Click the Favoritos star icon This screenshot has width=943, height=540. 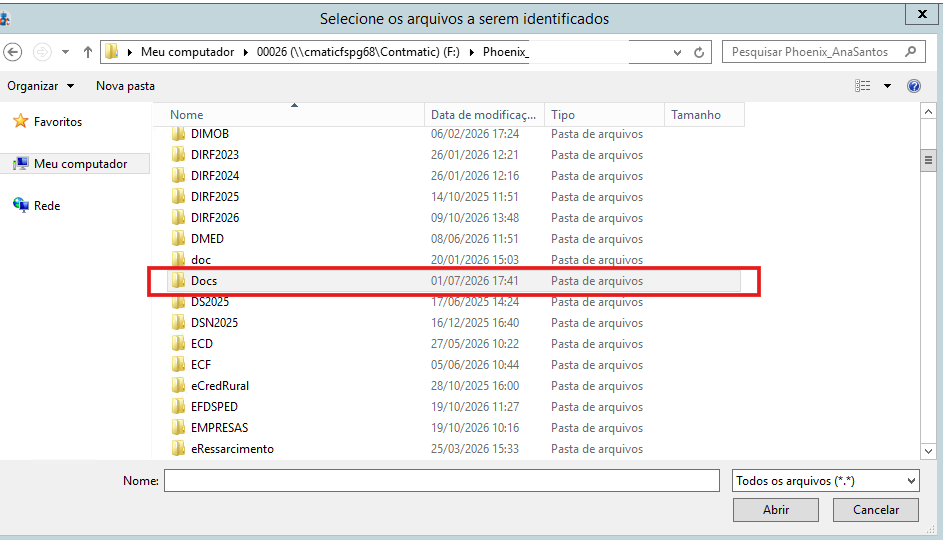pyautogui.click(x=20, y=121)
